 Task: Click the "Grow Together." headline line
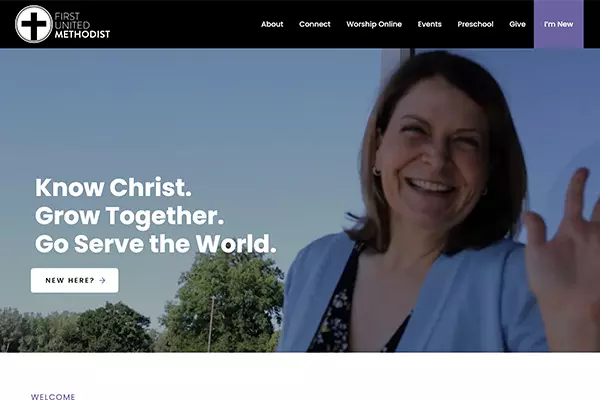coord(129,216)
